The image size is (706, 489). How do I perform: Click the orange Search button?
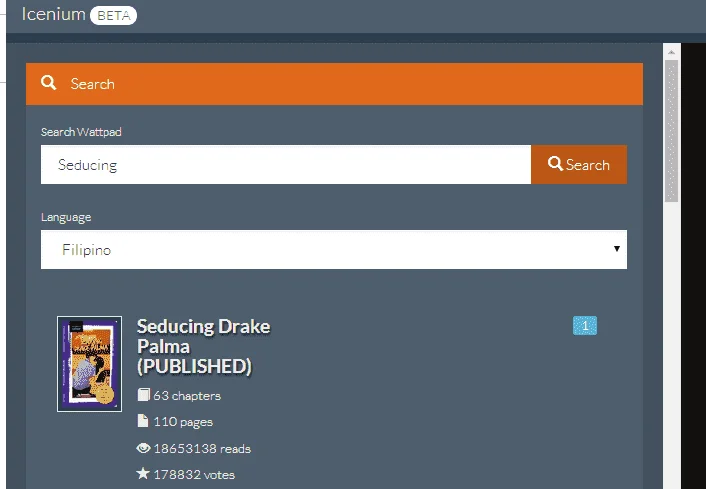tap(579, 164)
